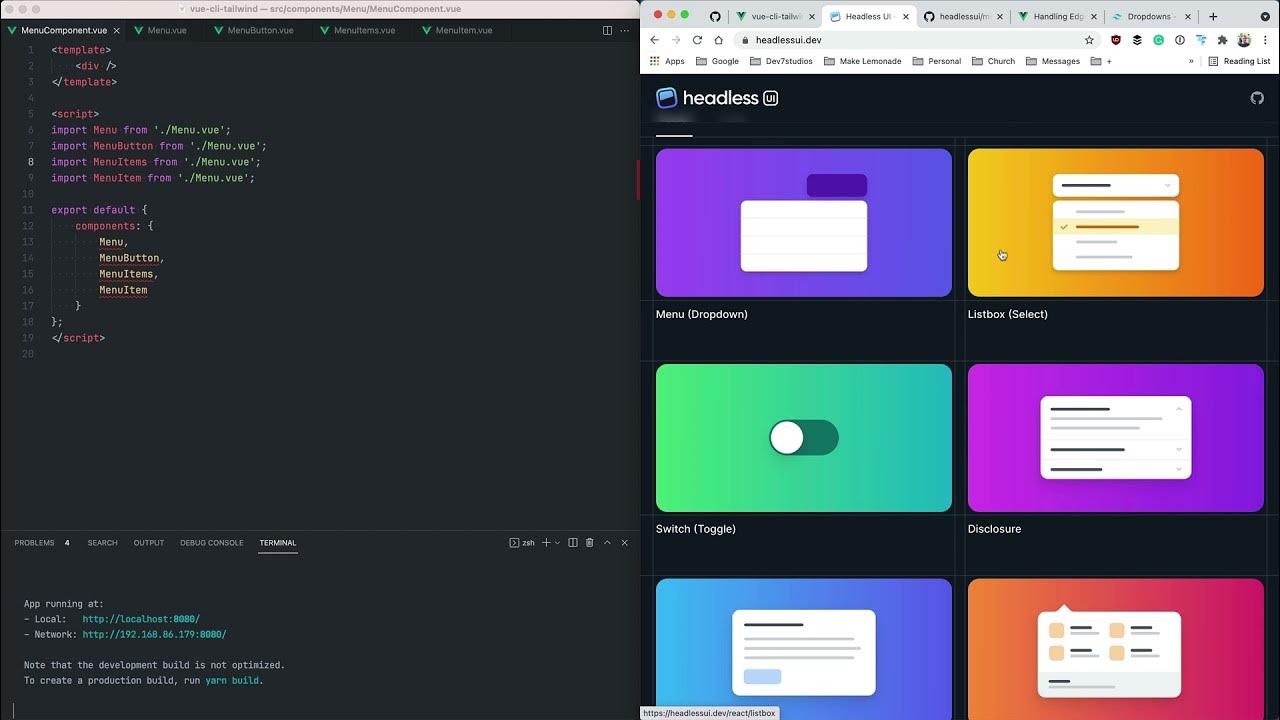Open the Personal bookmarks folder
1280x720 pixels.
[937, 61]
